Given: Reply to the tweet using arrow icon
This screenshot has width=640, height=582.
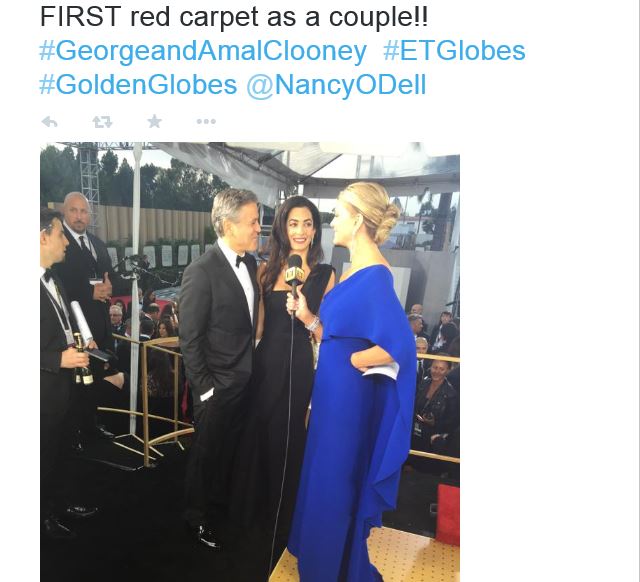Looking at the screenshot, I should pos(49,122).
